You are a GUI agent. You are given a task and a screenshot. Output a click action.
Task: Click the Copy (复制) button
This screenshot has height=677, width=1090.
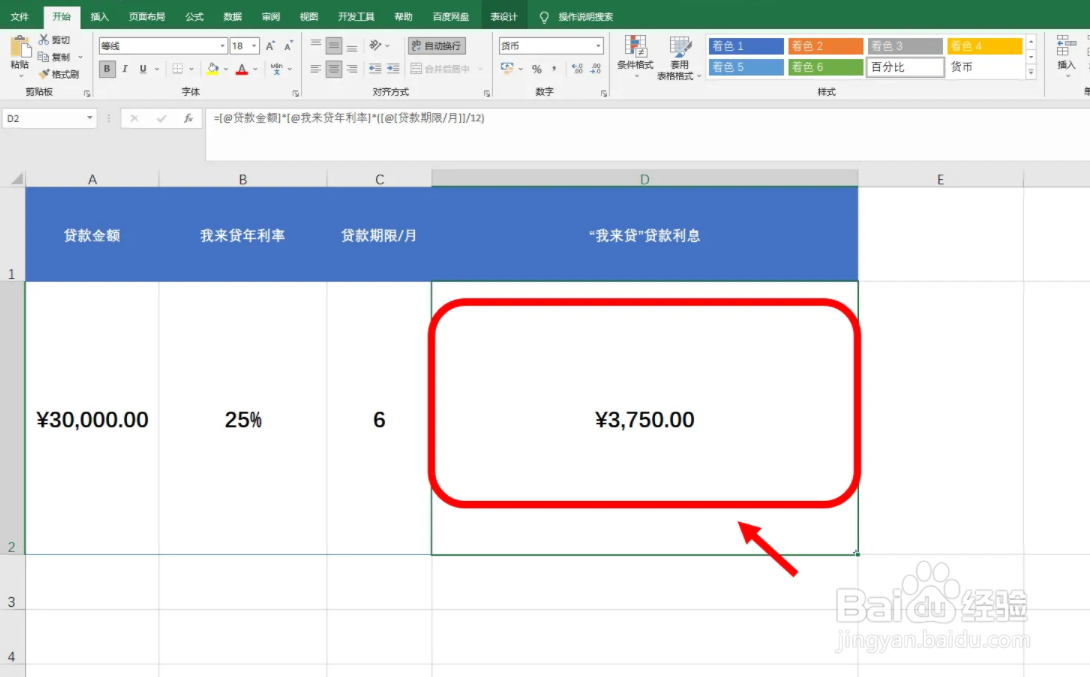(54, 57)
